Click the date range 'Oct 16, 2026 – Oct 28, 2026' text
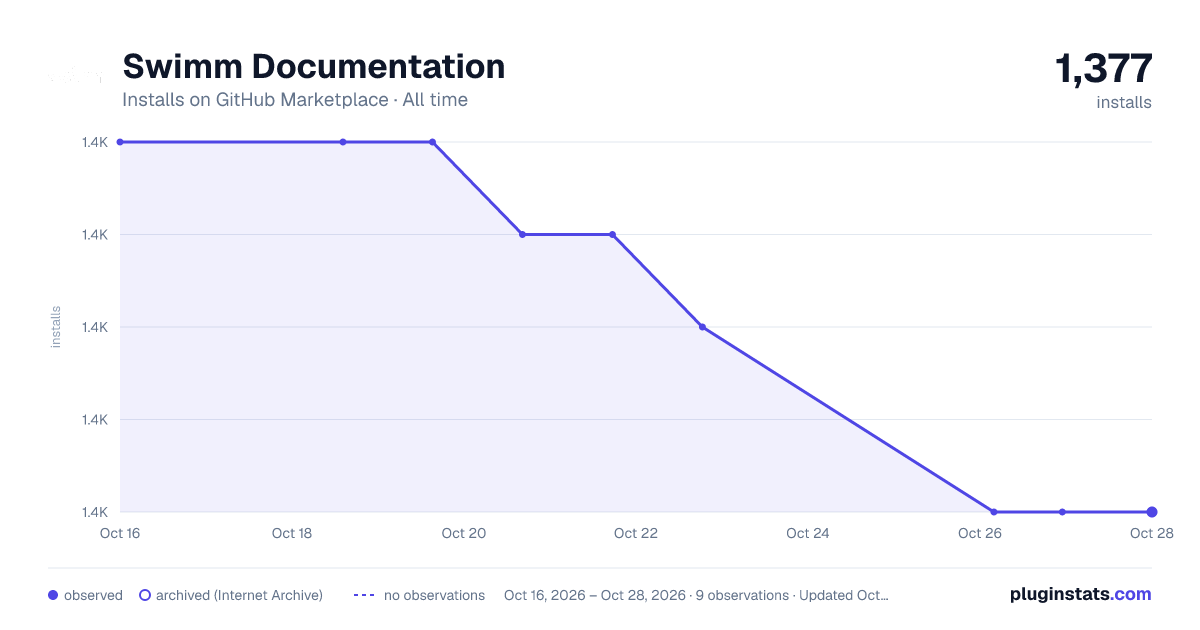Viewport: 1200px width, 630px height. (595, 595)
